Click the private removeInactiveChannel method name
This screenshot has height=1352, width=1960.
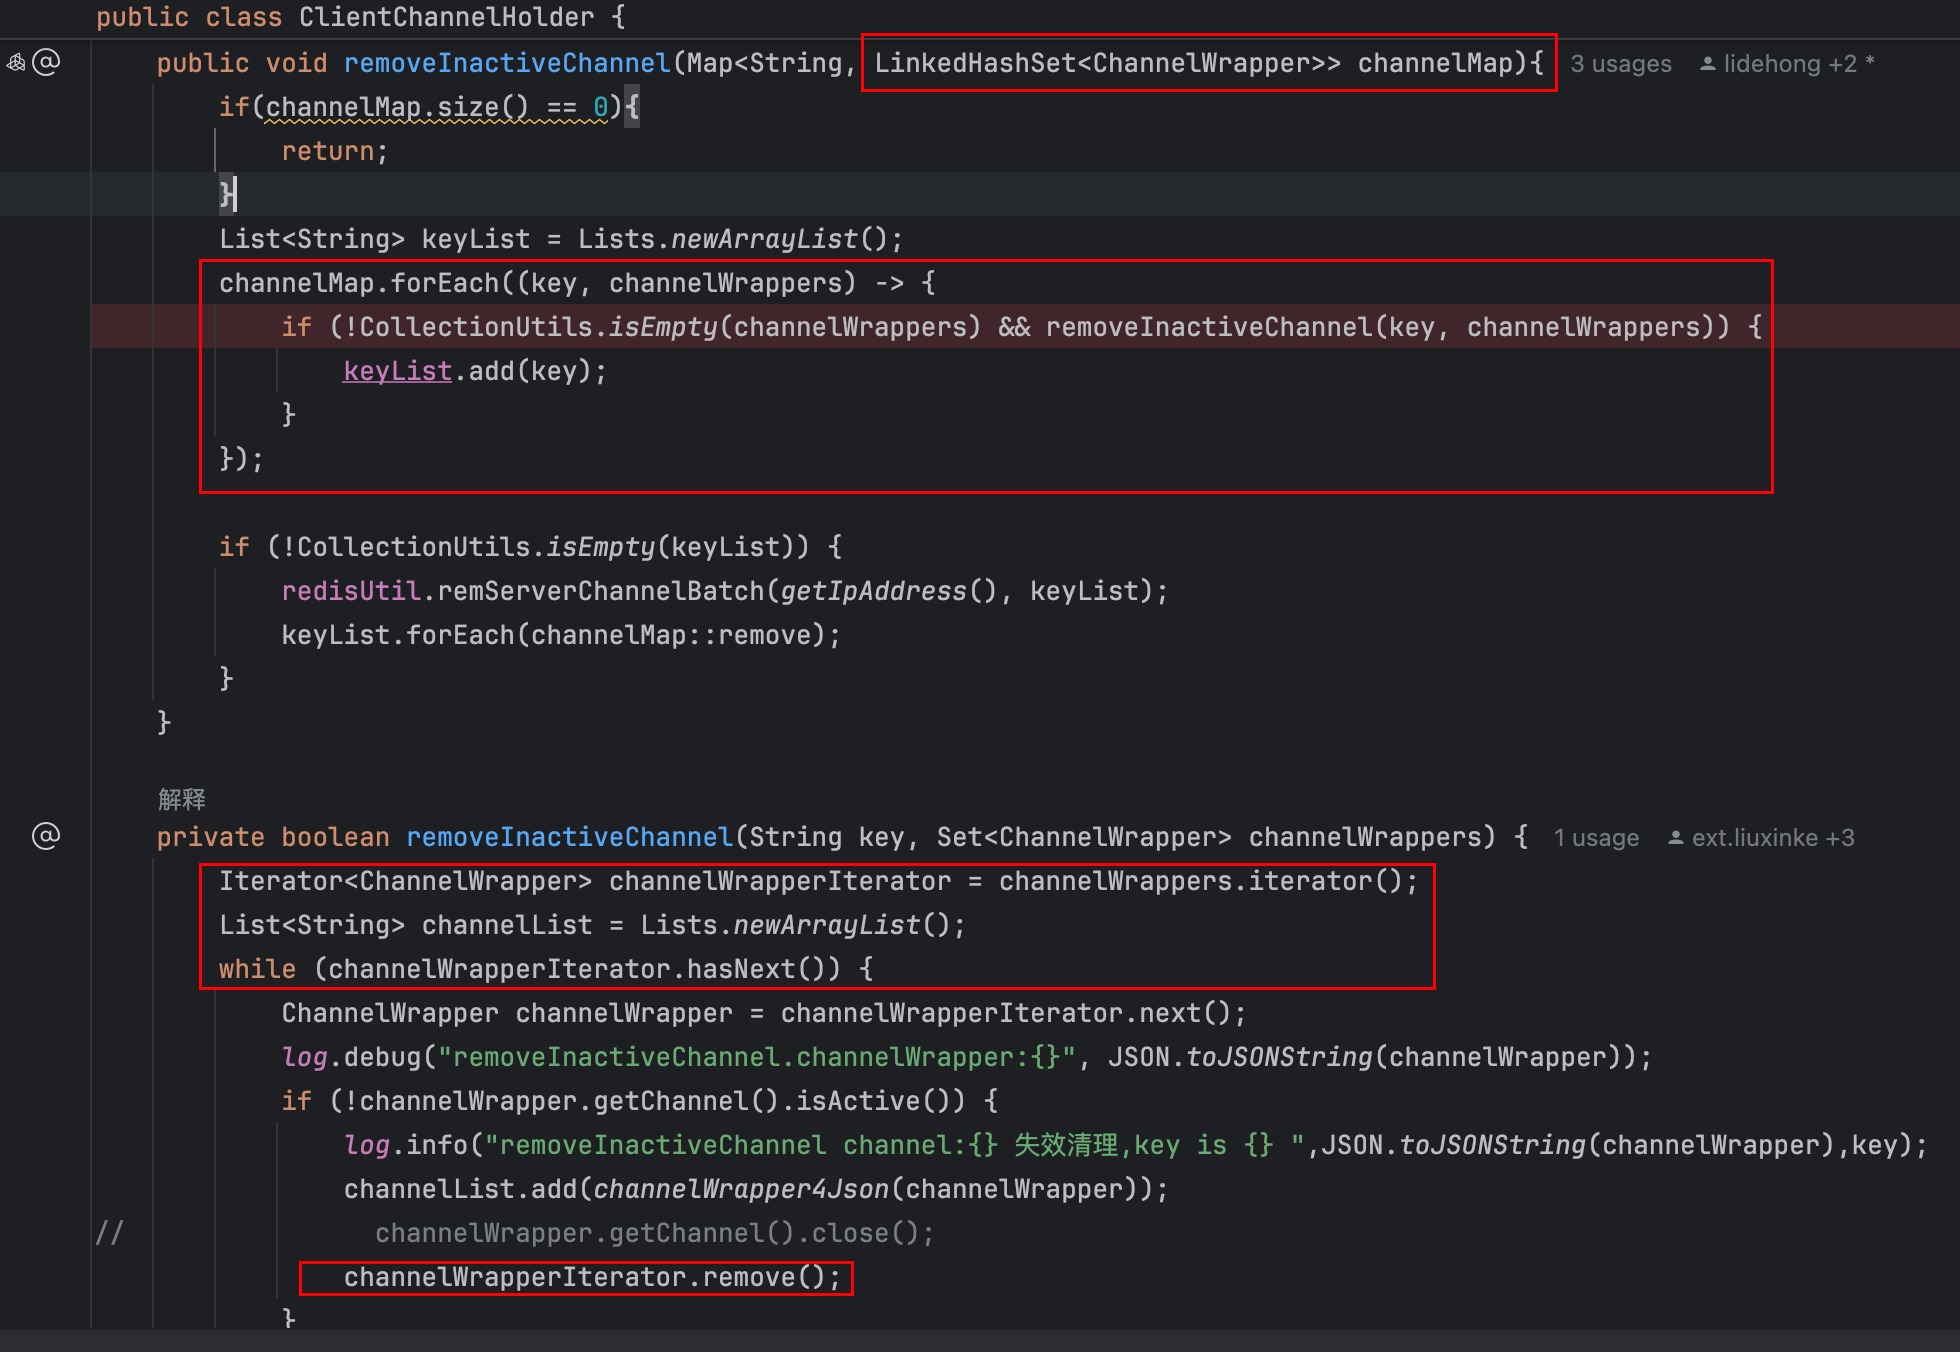pyautogui.click(x=569, y=837)
